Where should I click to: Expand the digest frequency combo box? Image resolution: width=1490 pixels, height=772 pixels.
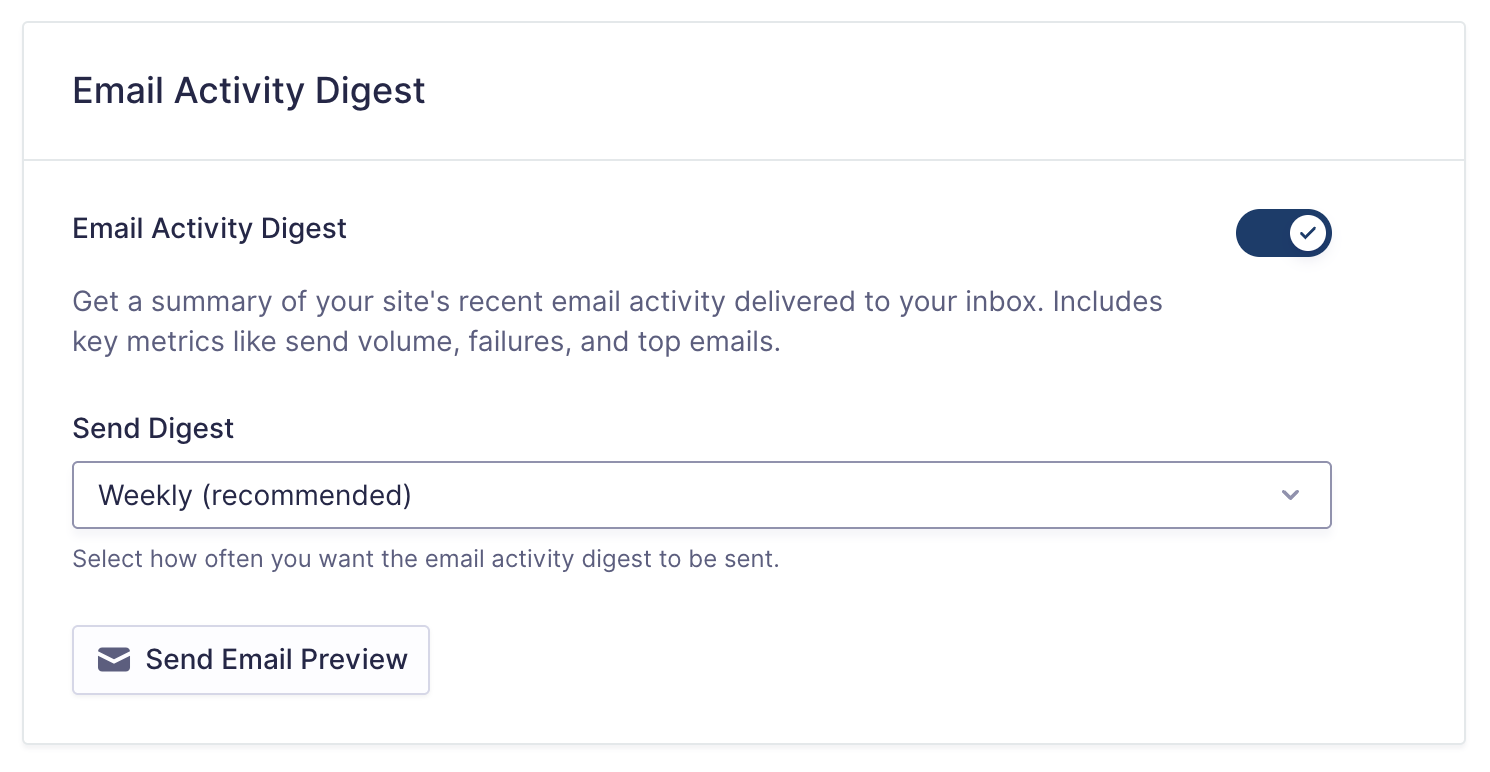[701, 495]
